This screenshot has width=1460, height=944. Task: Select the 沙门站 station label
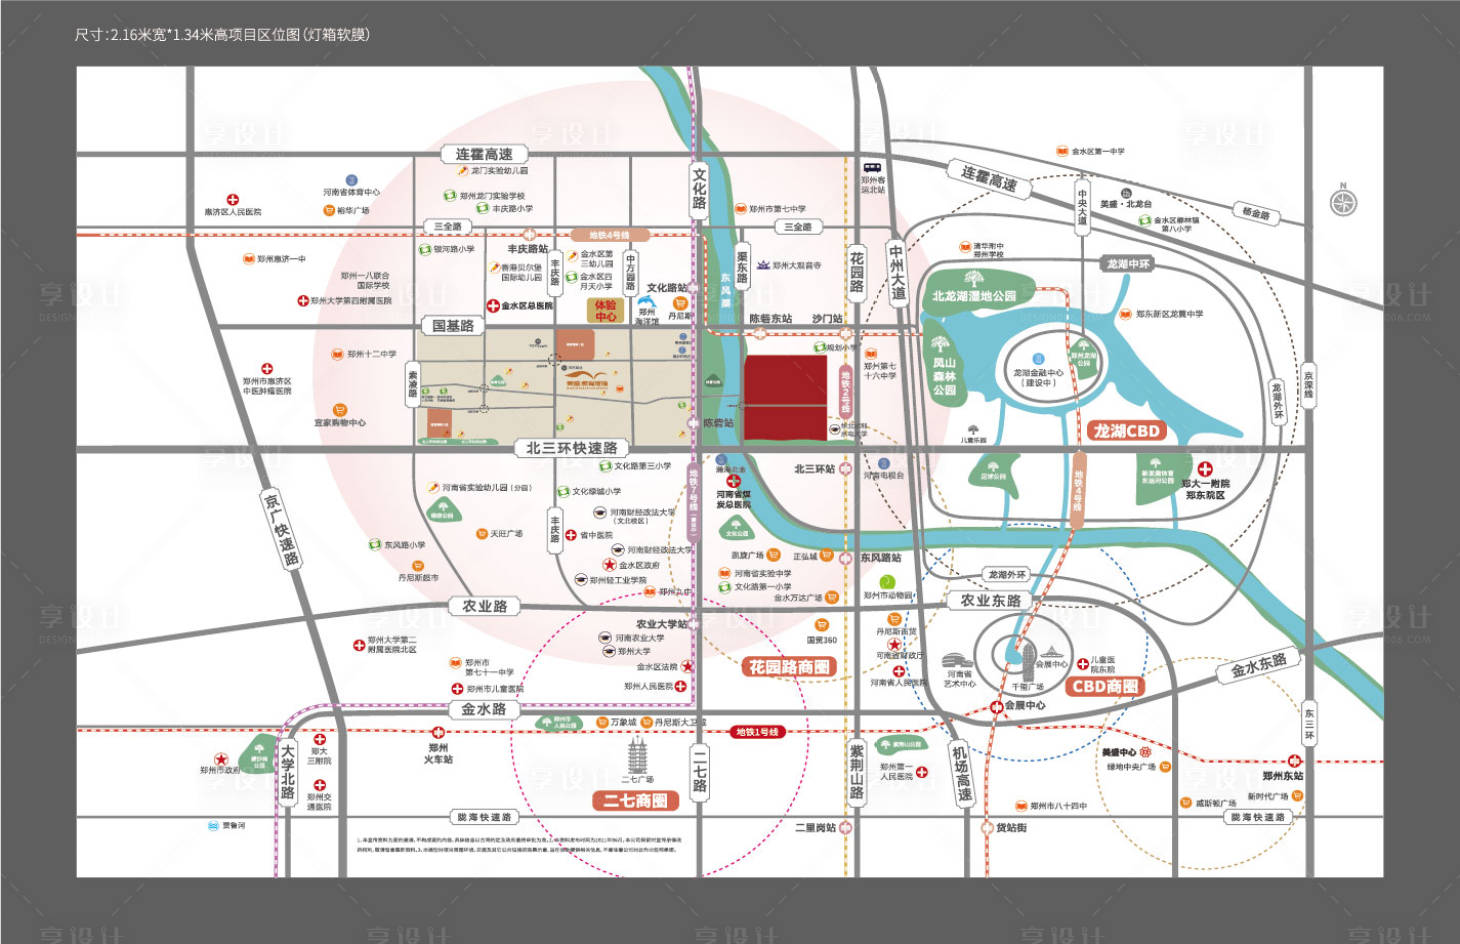pyautogui.click(x=827, y=319)
